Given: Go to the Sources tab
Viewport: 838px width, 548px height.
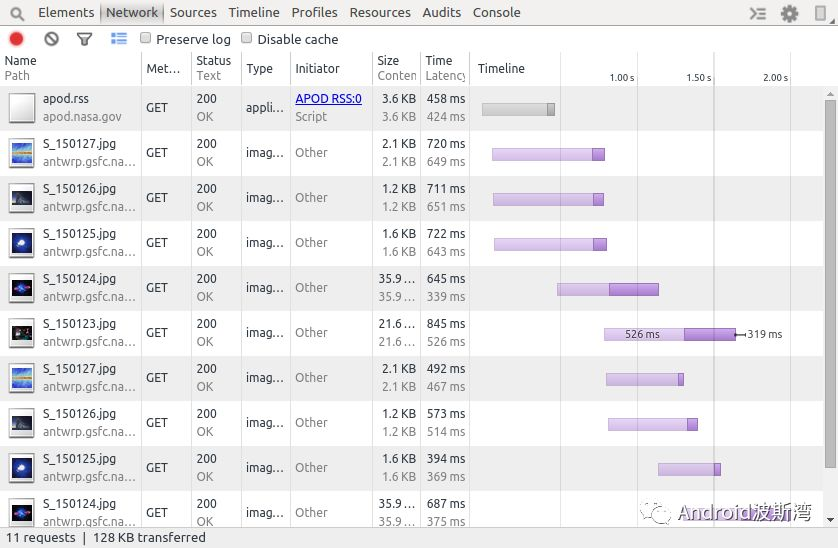Looking at the screenshot, I should click(193, 13).
